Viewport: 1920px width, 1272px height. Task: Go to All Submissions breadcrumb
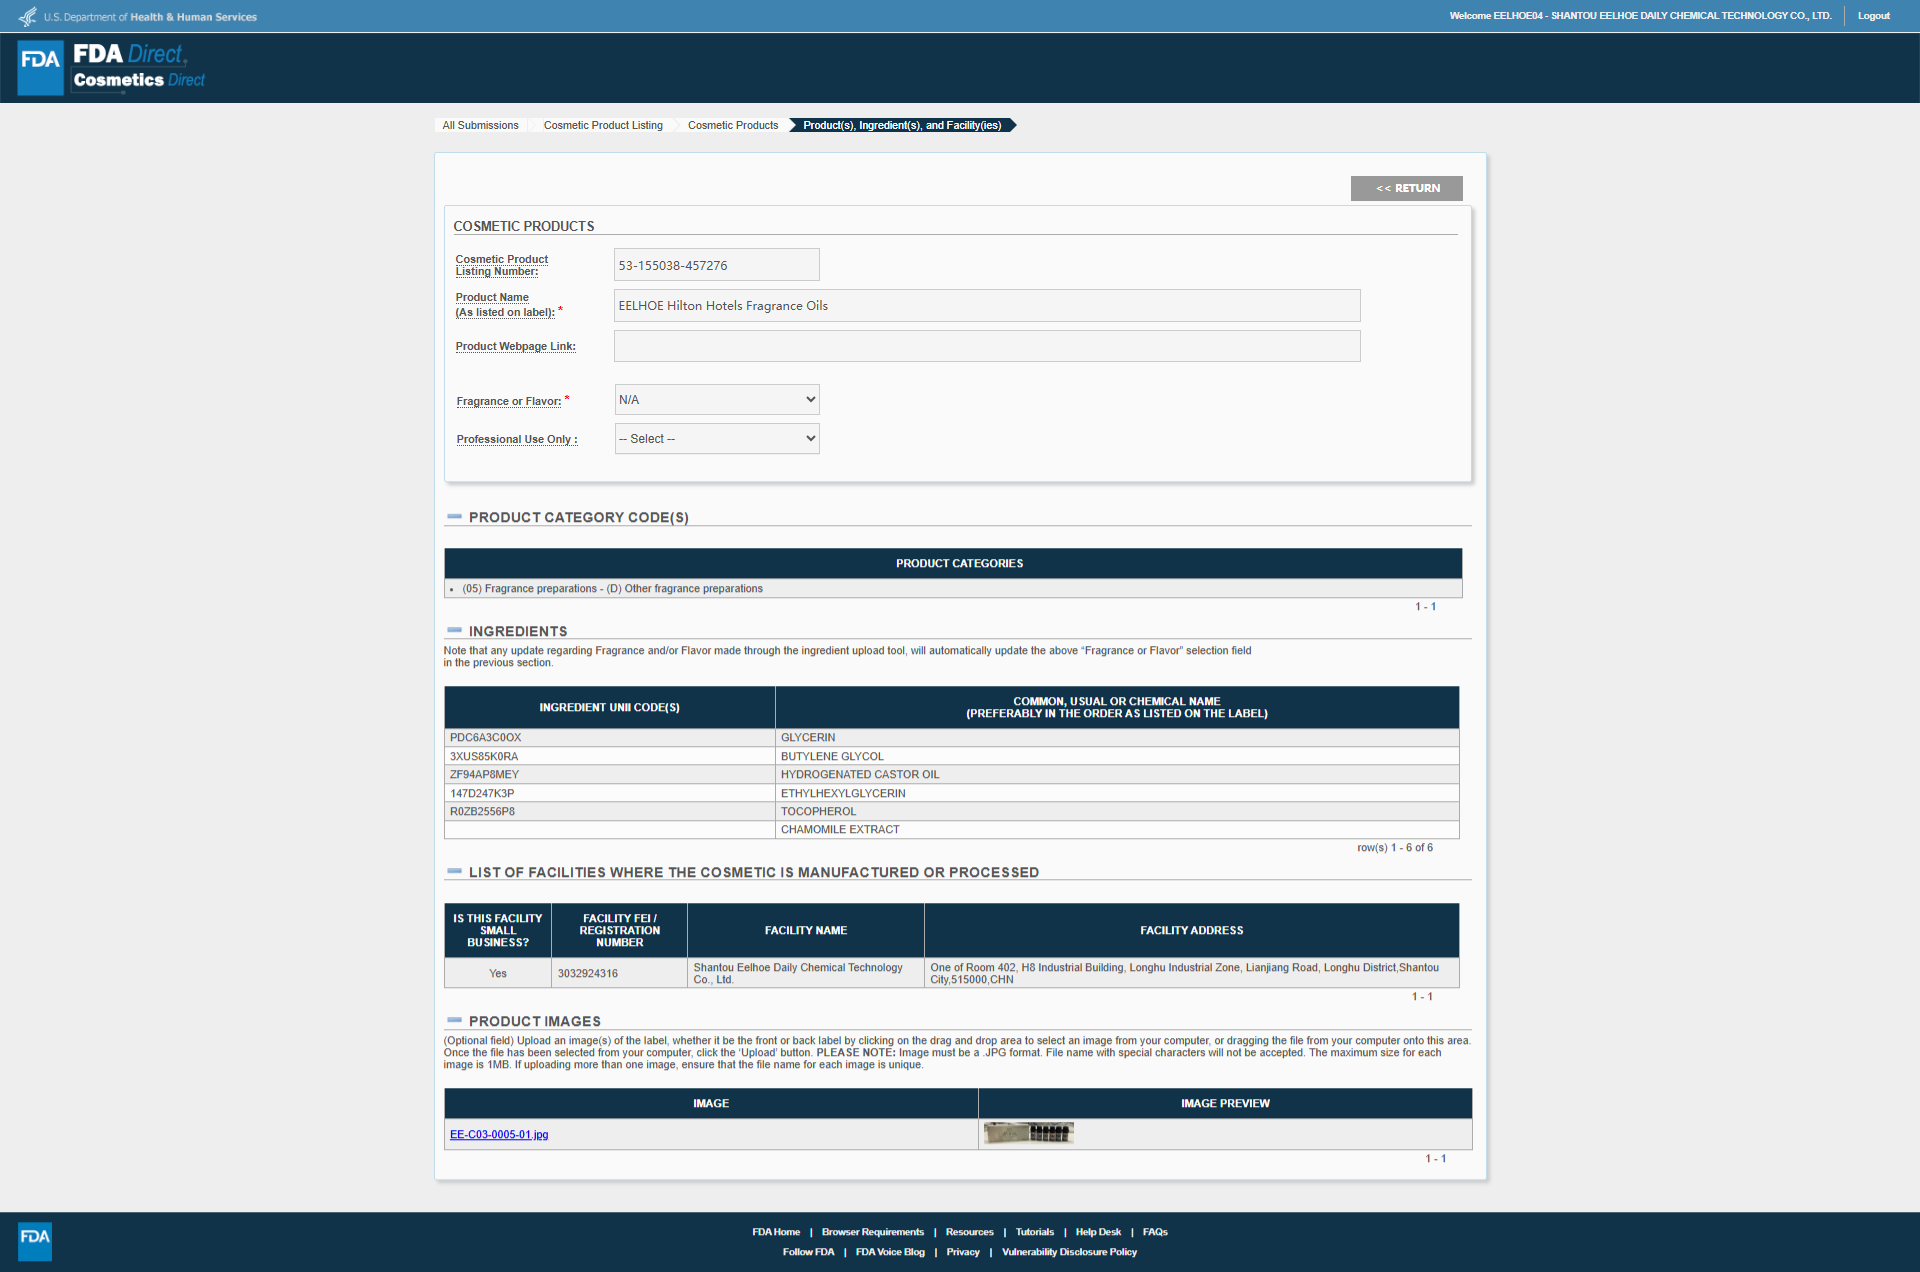click(480, 125)
